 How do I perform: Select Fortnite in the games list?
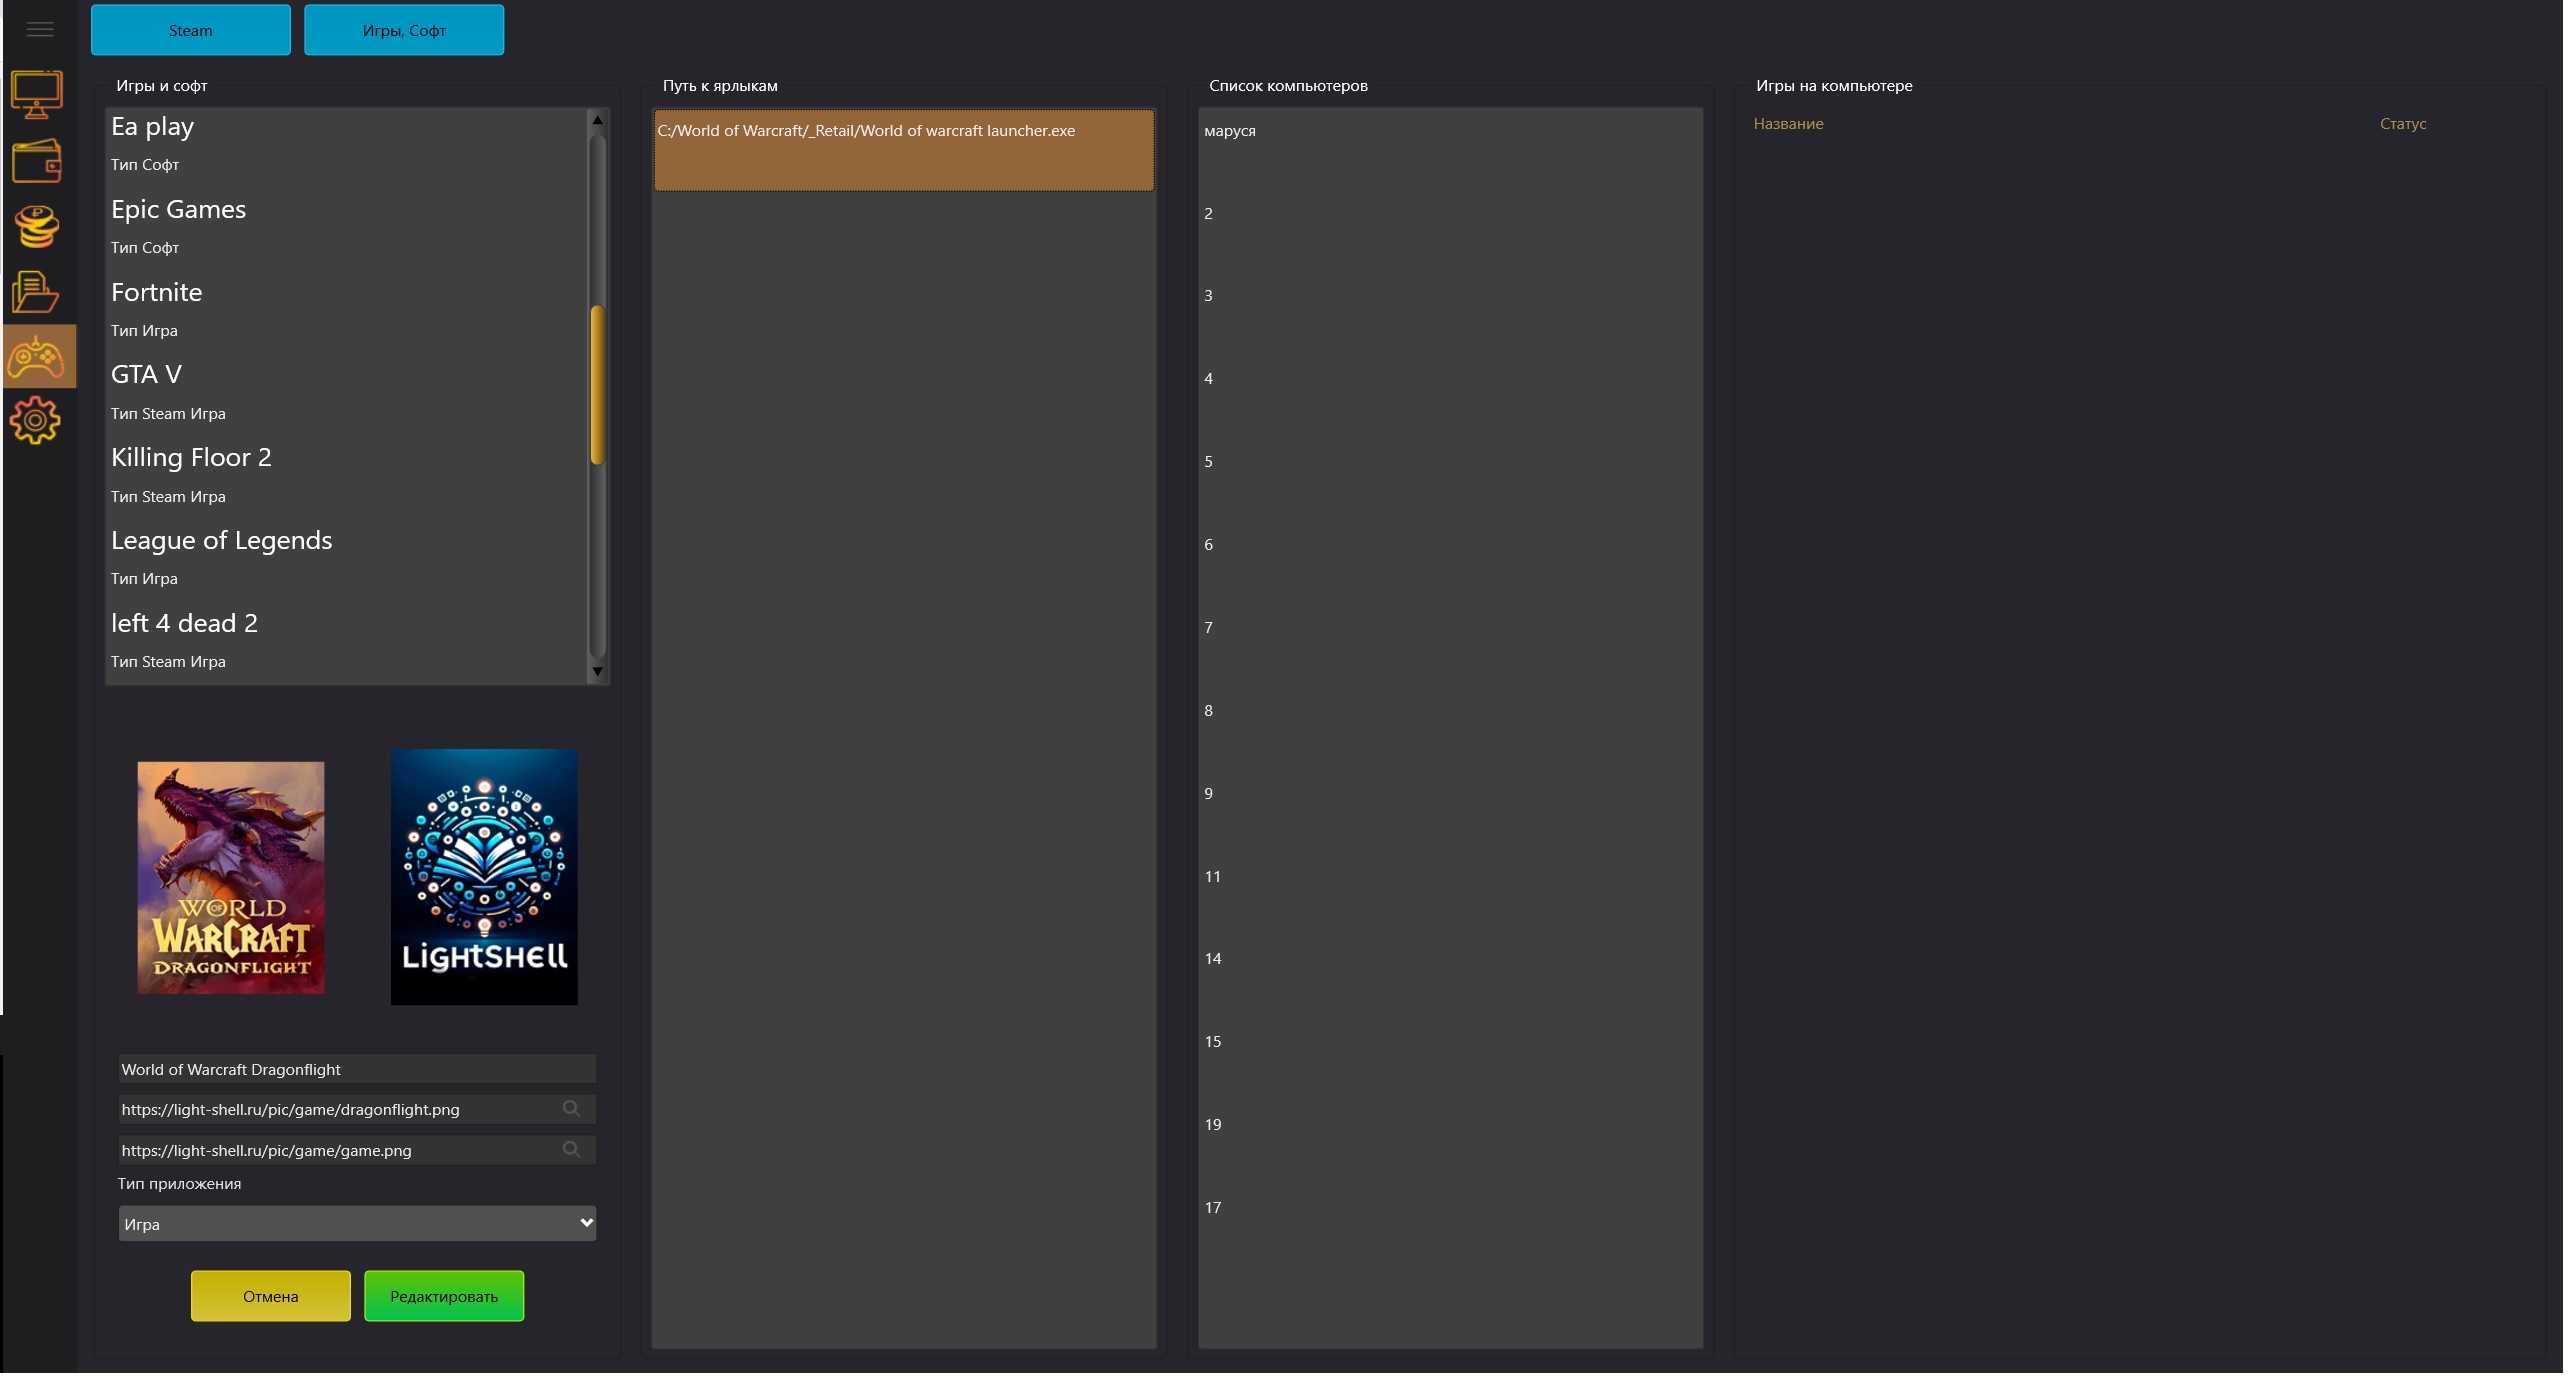(x=157, y=294)
